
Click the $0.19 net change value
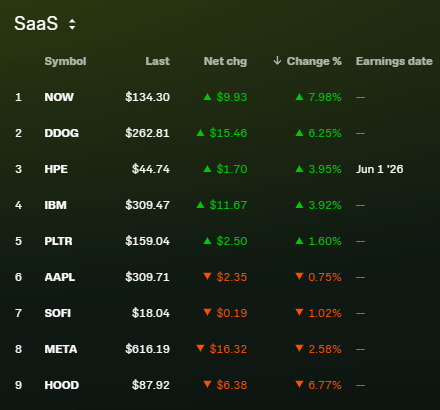pos(232,313)
